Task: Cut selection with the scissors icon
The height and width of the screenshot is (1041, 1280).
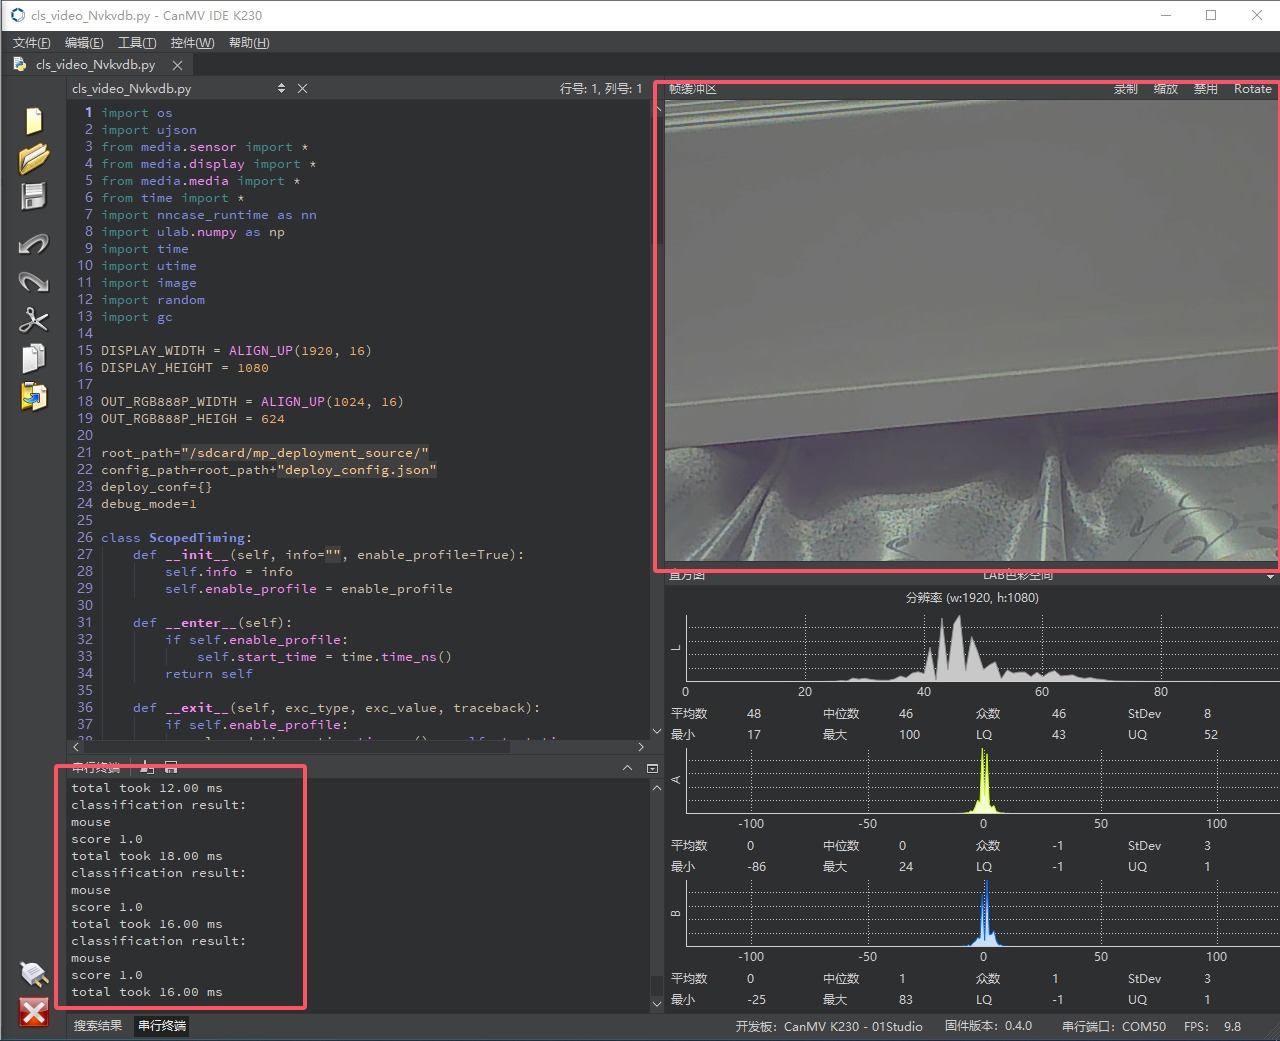Action: click(x=33, y=320)
